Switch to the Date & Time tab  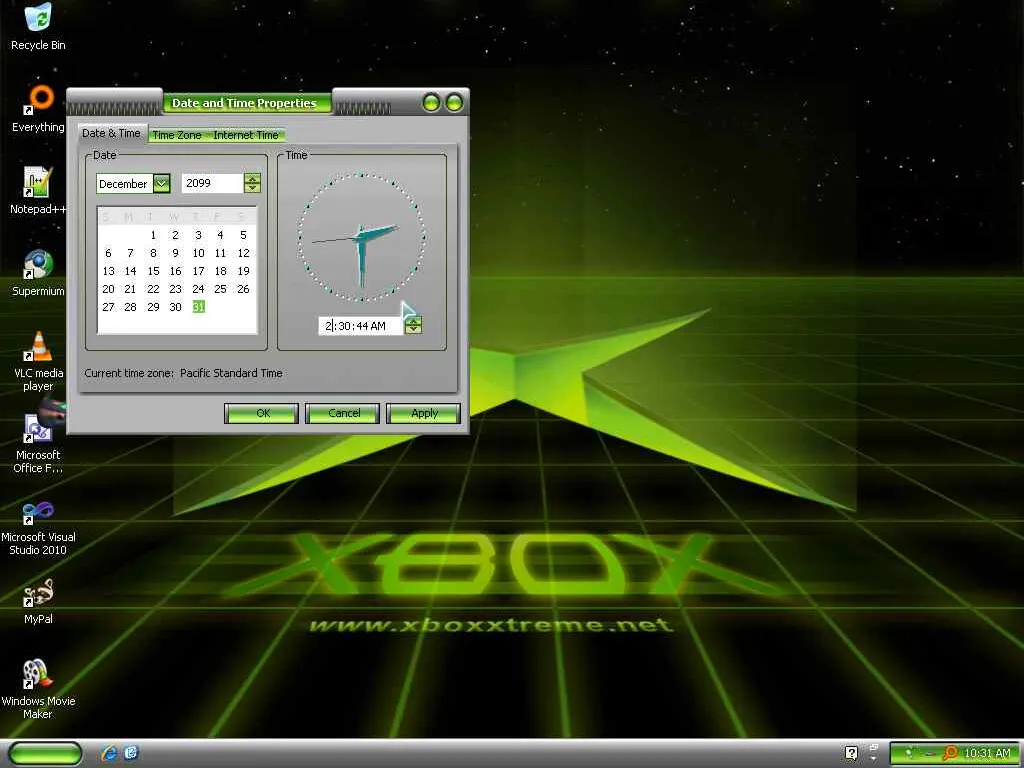point(111,133)
